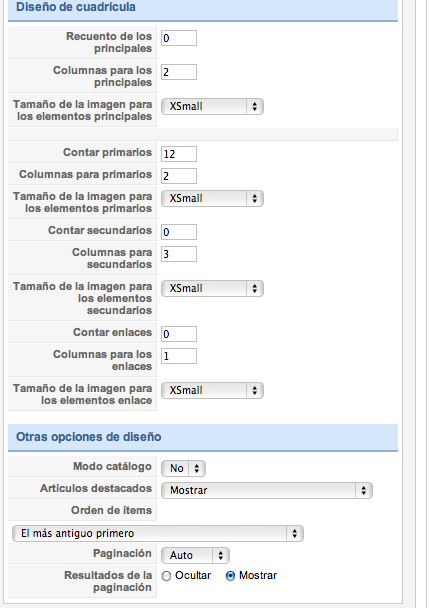Open El más antiguo primero dropdown

point(158,534)
